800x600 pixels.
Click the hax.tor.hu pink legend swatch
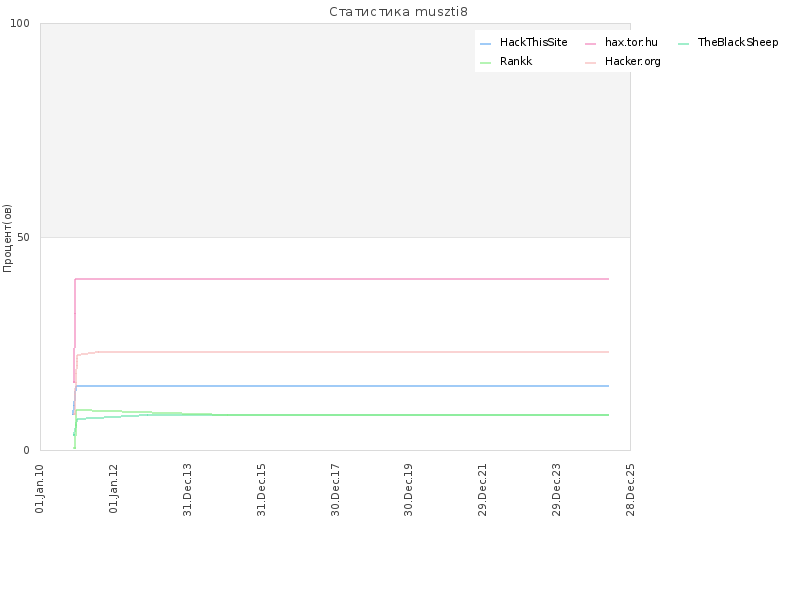click(x=590, y=44)
